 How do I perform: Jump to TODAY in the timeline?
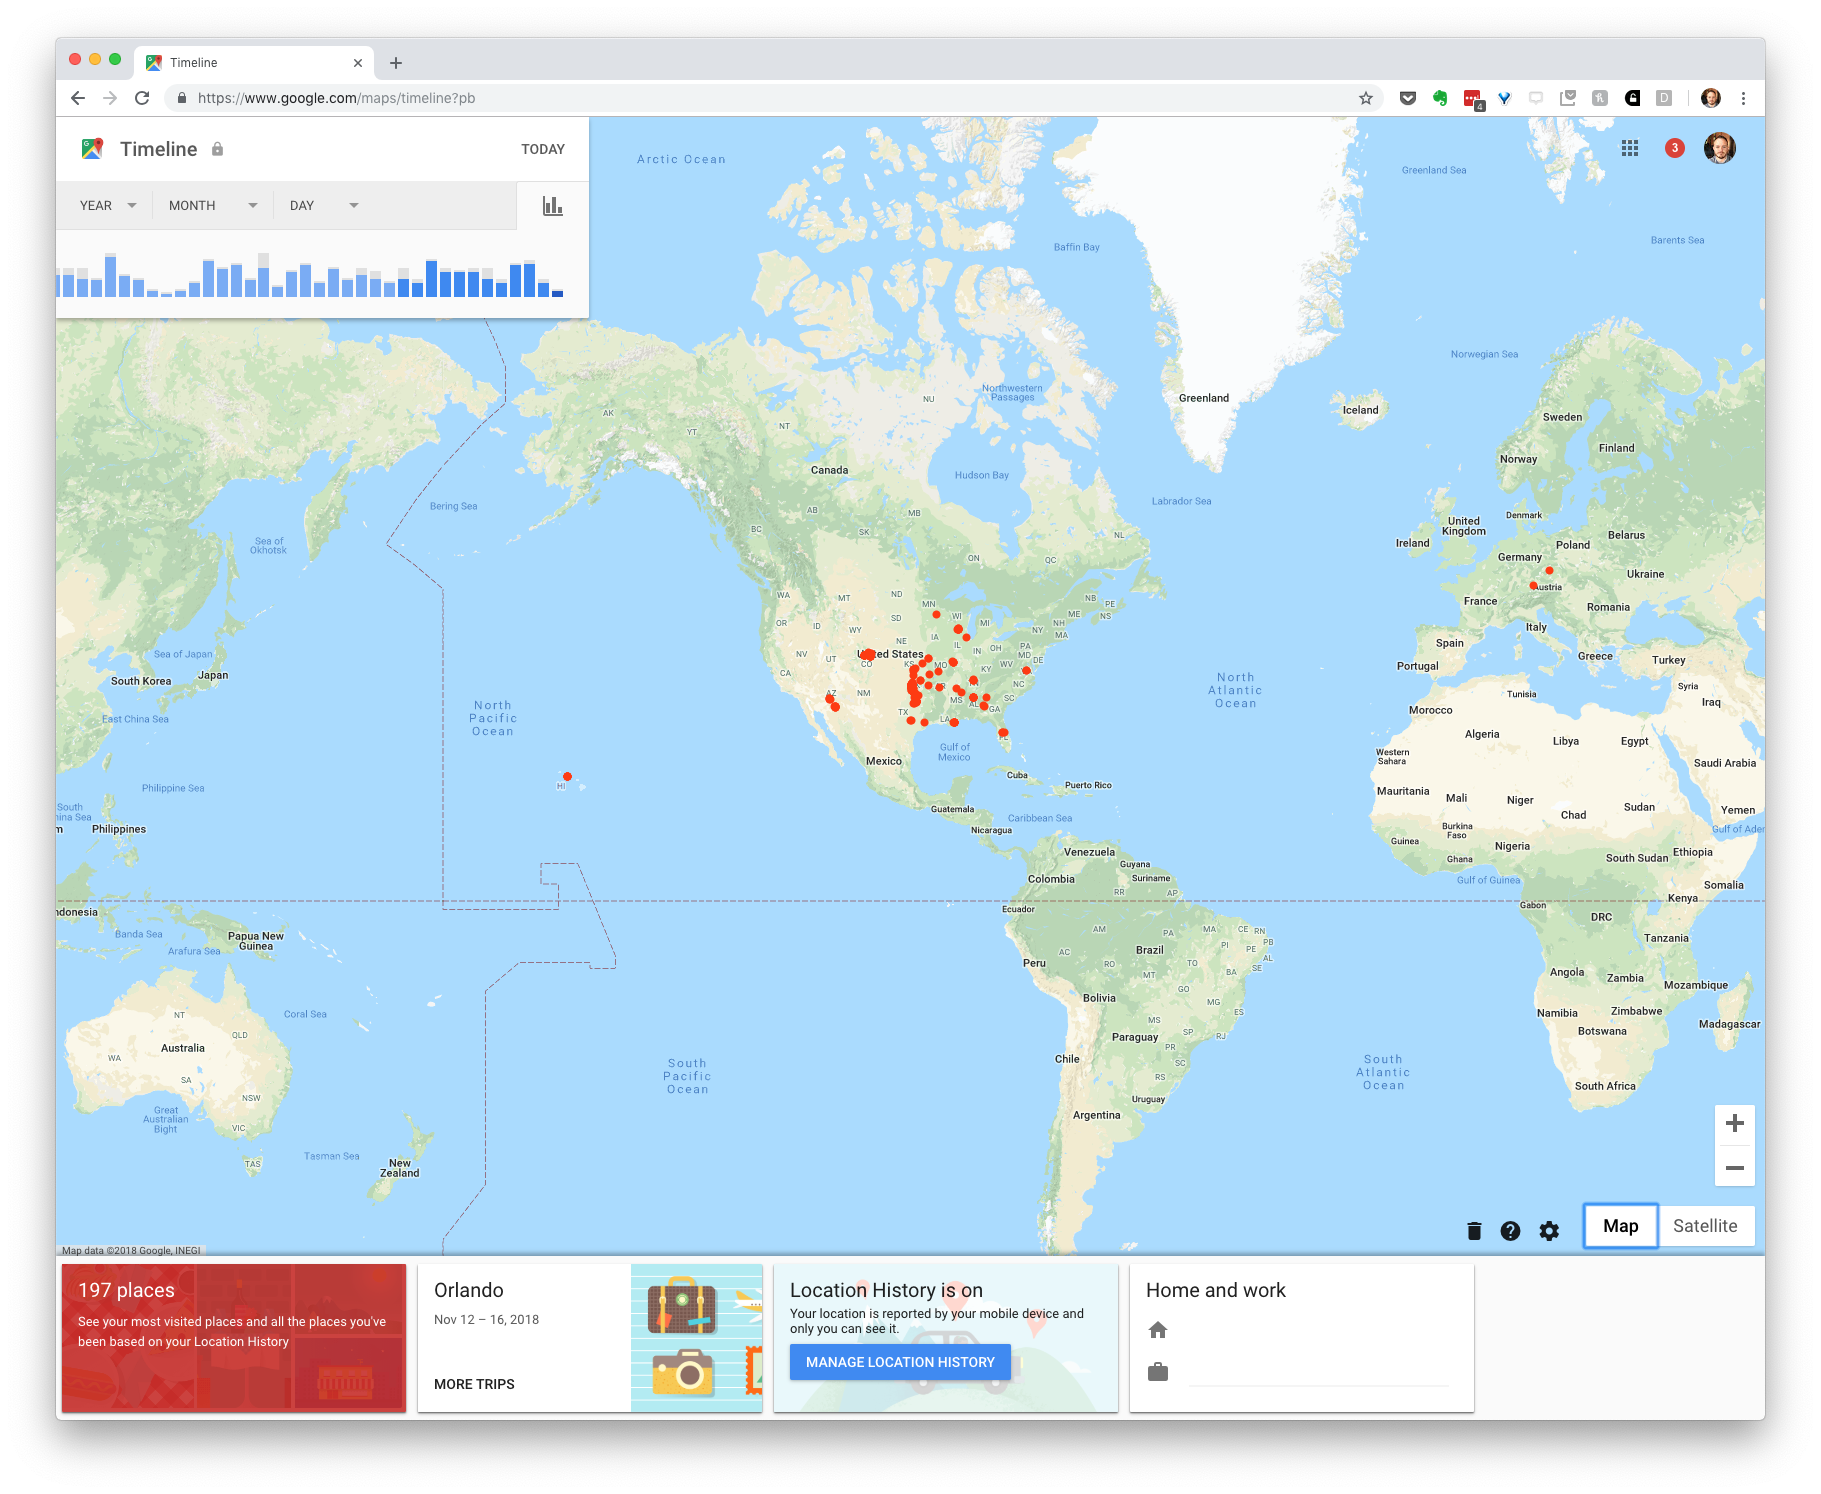[543, 149]
